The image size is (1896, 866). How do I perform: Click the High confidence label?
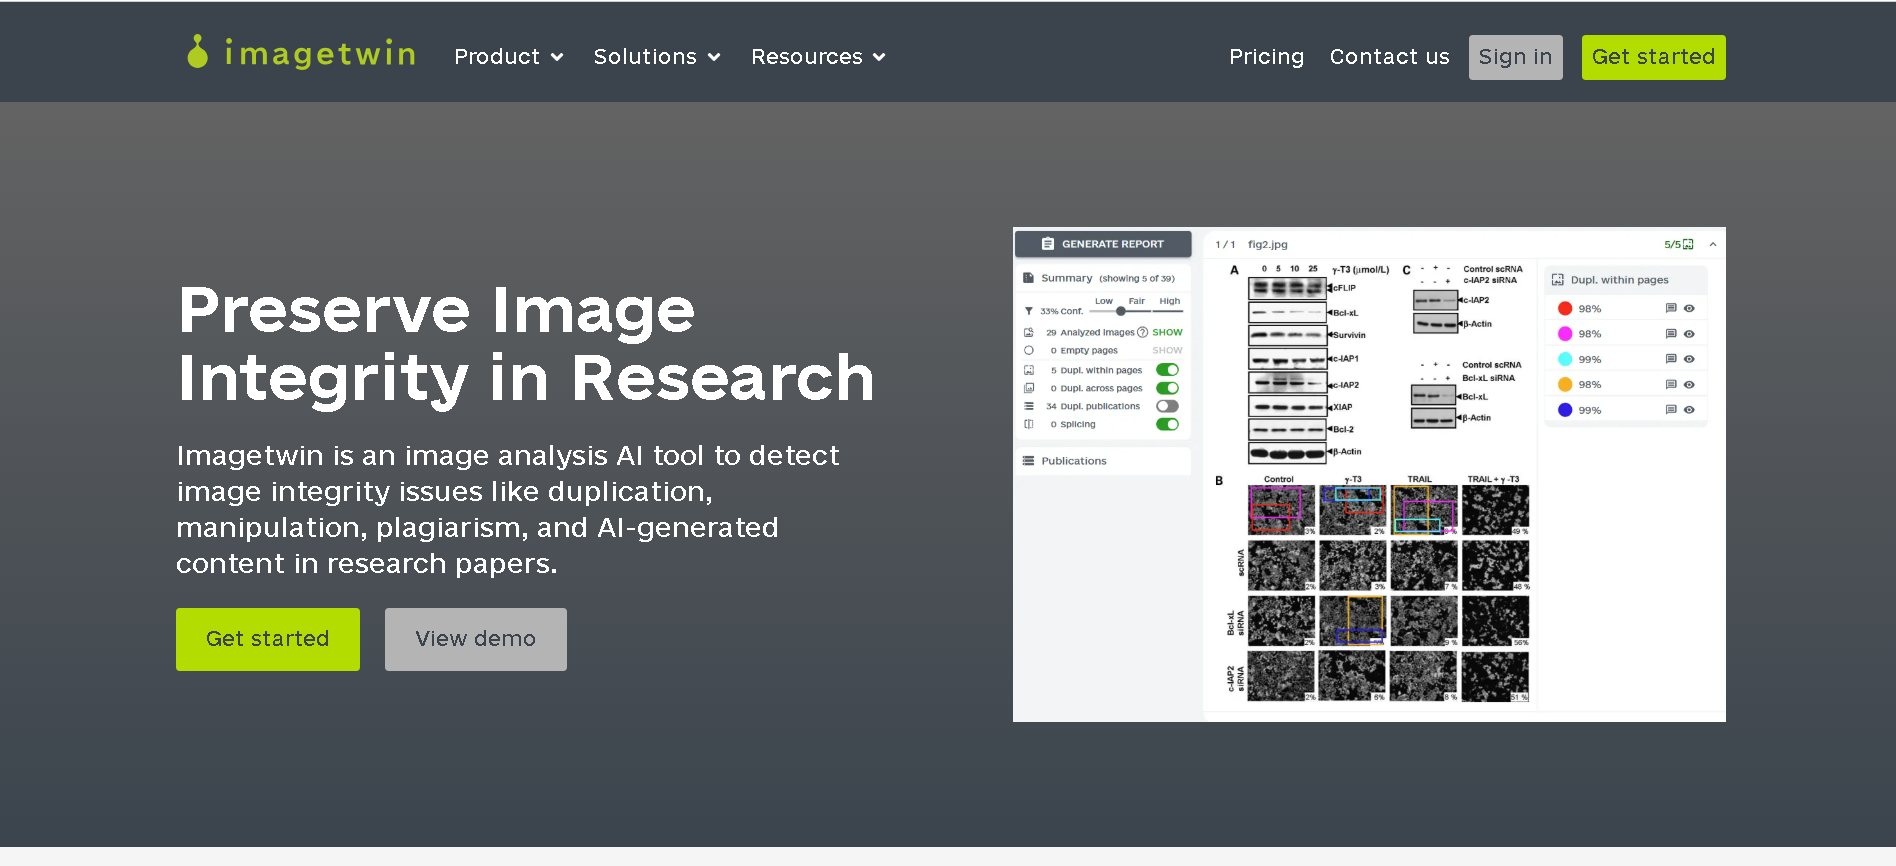click(1169, 301)
